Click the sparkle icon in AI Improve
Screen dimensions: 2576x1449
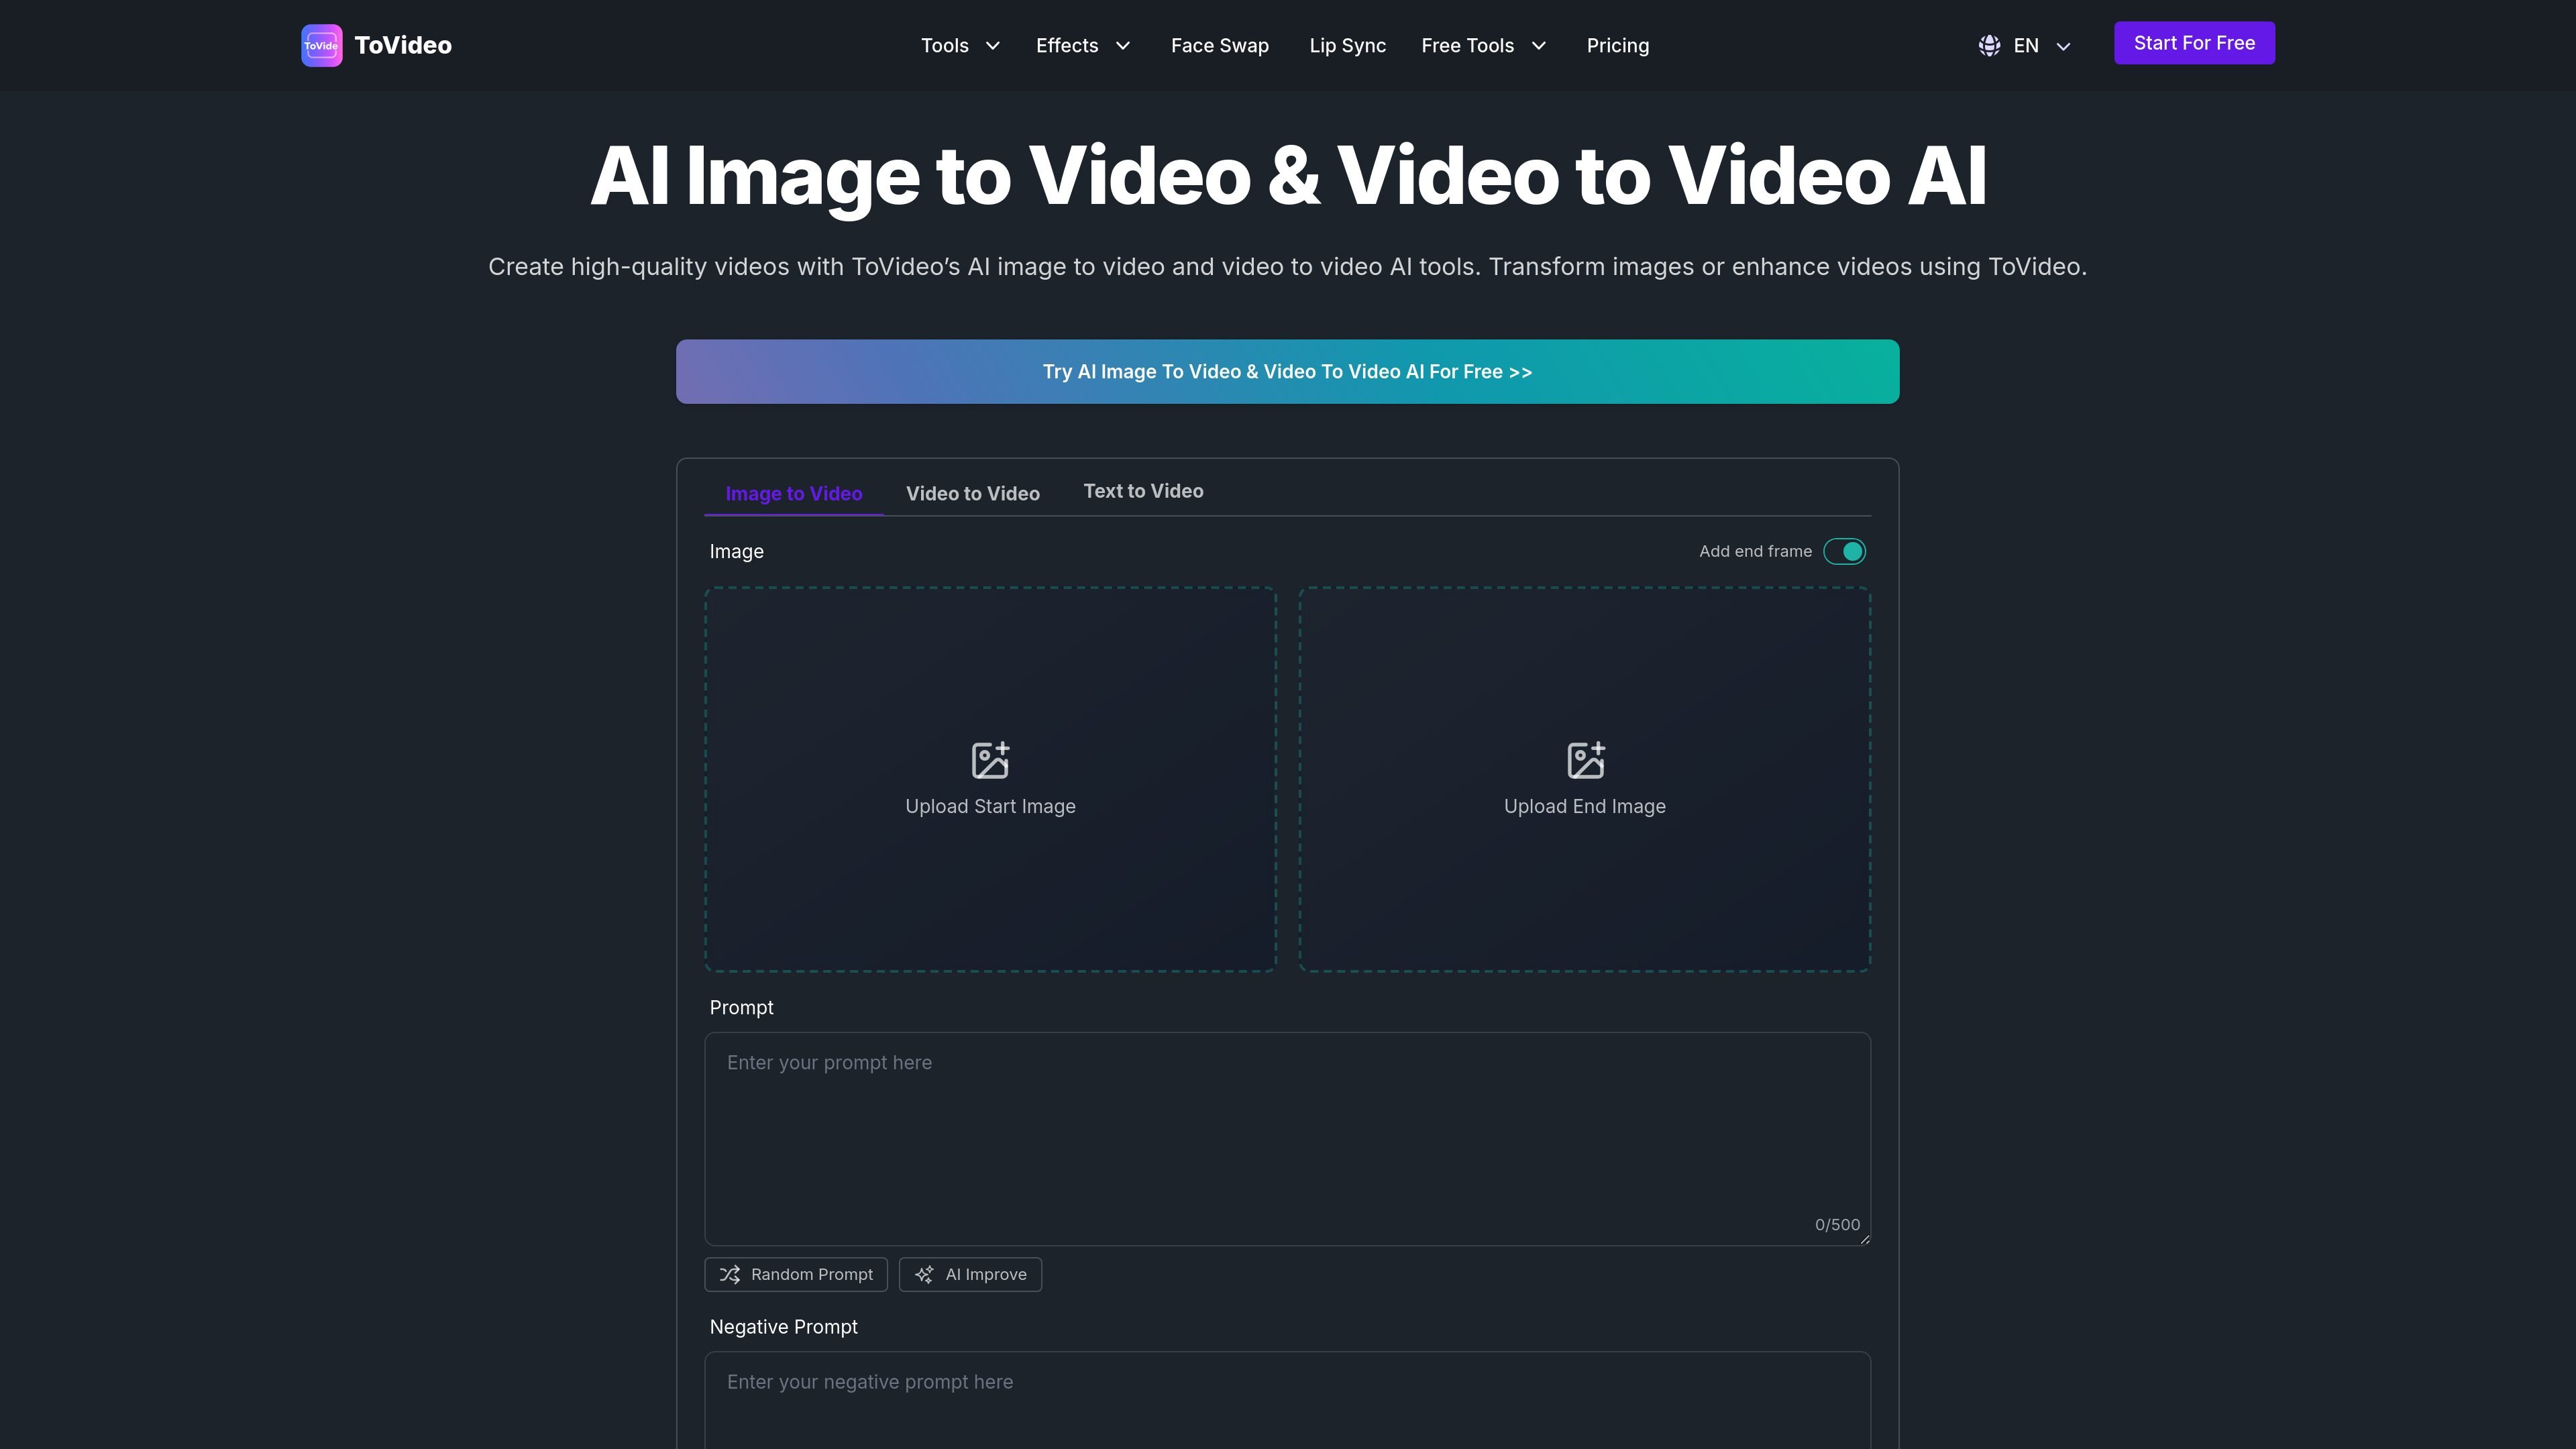[924, 1275]
